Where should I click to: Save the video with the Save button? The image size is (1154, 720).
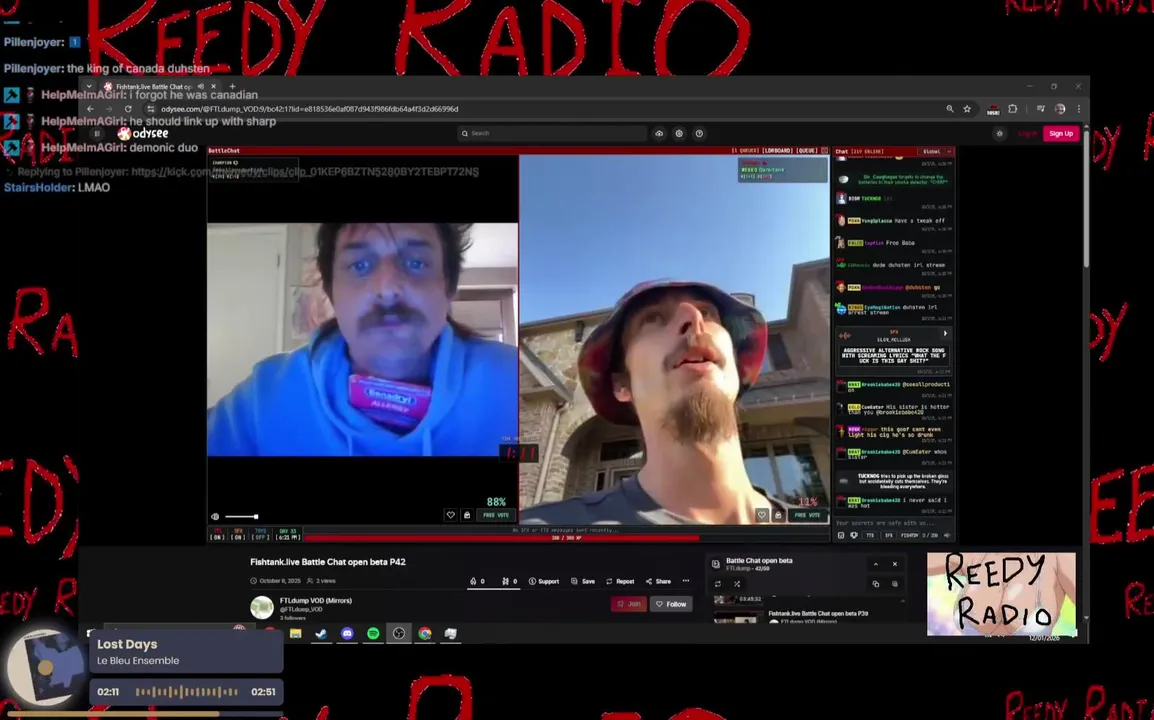point(583,581)
